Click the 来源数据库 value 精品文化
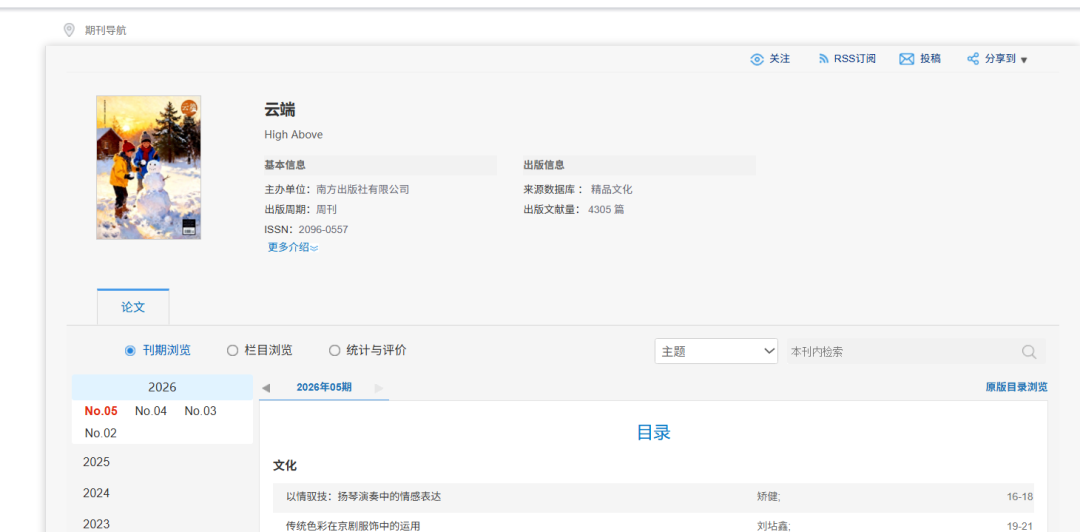Image resolution: width=1080 pixels, height=532 pixels. [x=612, y=190]
